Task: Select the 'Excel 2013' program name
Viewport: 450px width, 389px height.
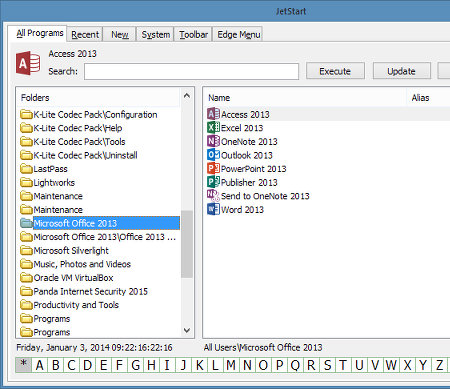Action: [x=242, y=128]
